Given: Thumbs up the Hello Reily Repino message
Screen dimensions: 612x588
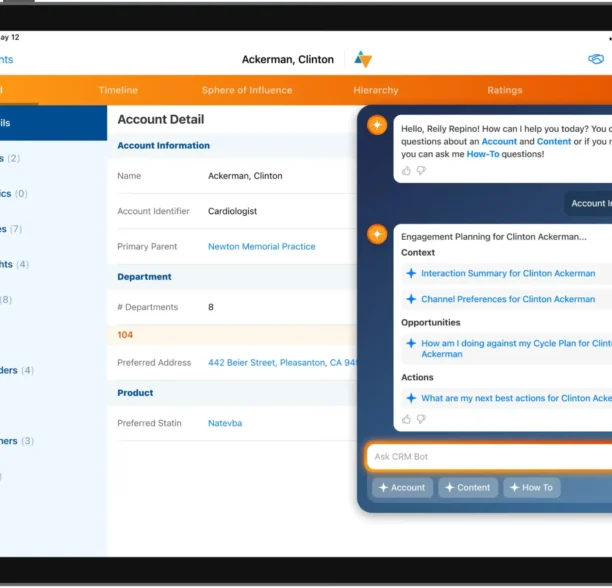Looking at the screenshot, I should coord(406,171).
